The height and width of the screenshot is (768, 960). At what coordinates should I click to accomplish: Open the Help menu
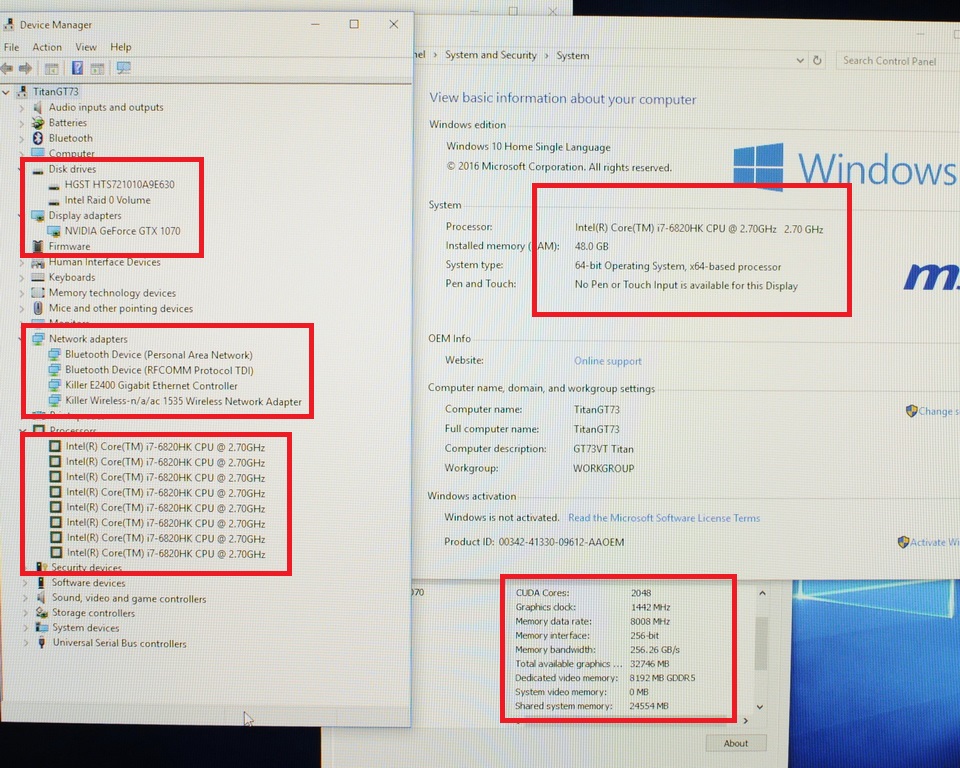[121, 47]
